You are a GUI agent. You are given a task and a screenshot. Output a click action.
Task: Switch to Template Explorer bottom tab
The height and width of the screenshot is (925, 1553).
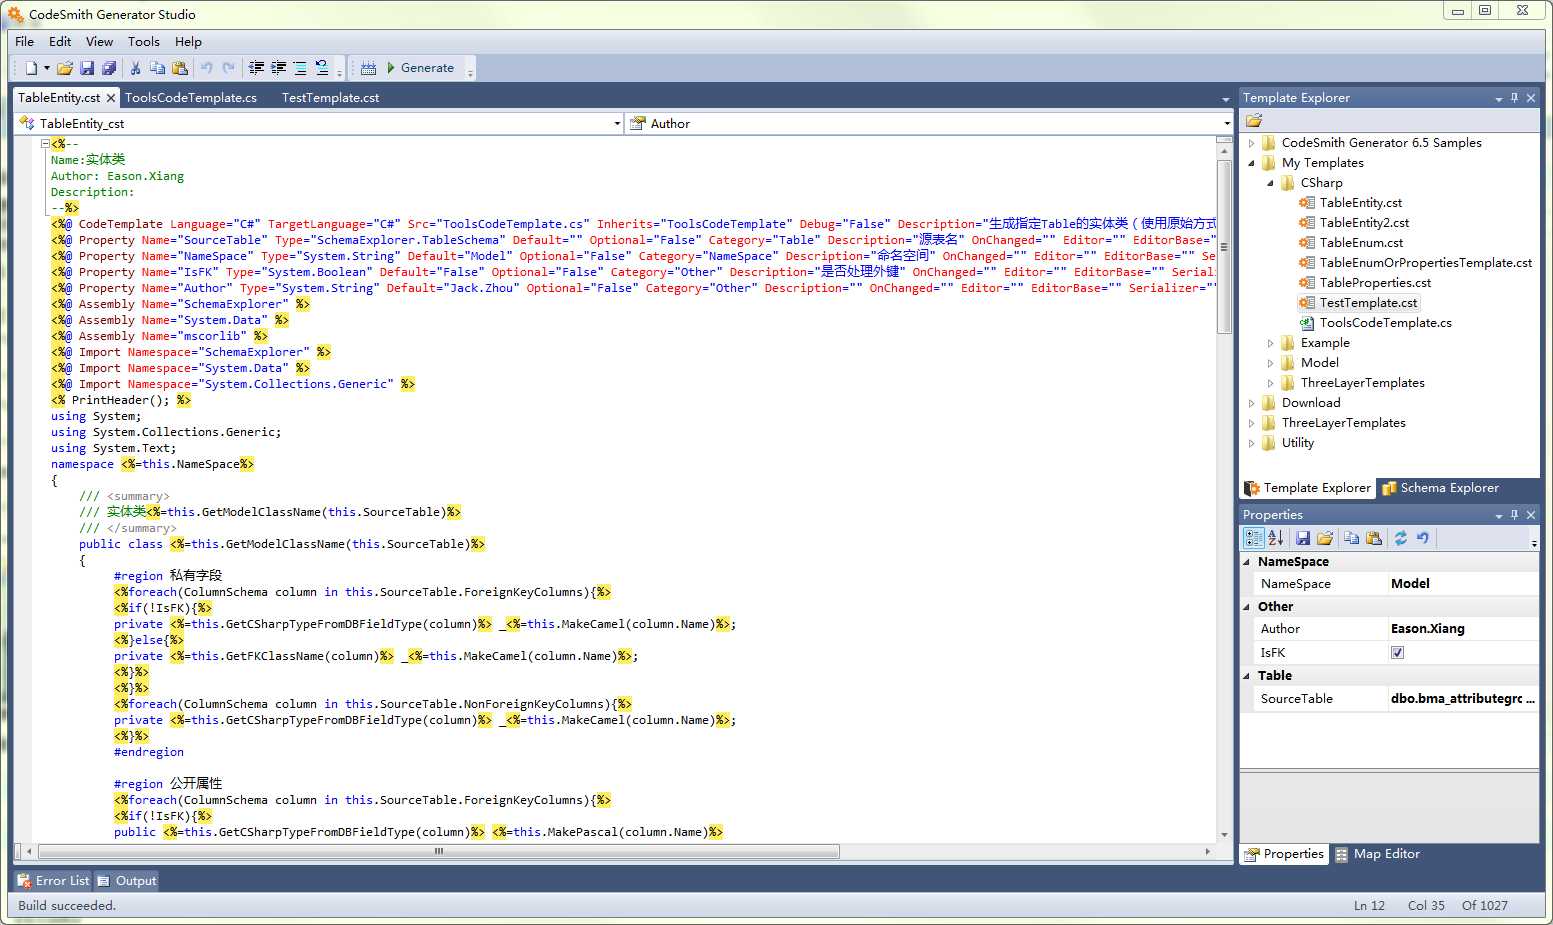point(1308,488)
